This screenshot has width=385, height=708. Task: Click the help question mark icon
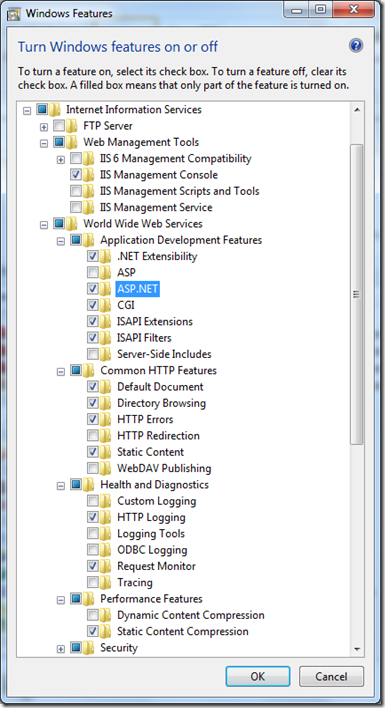pos(356,46)
